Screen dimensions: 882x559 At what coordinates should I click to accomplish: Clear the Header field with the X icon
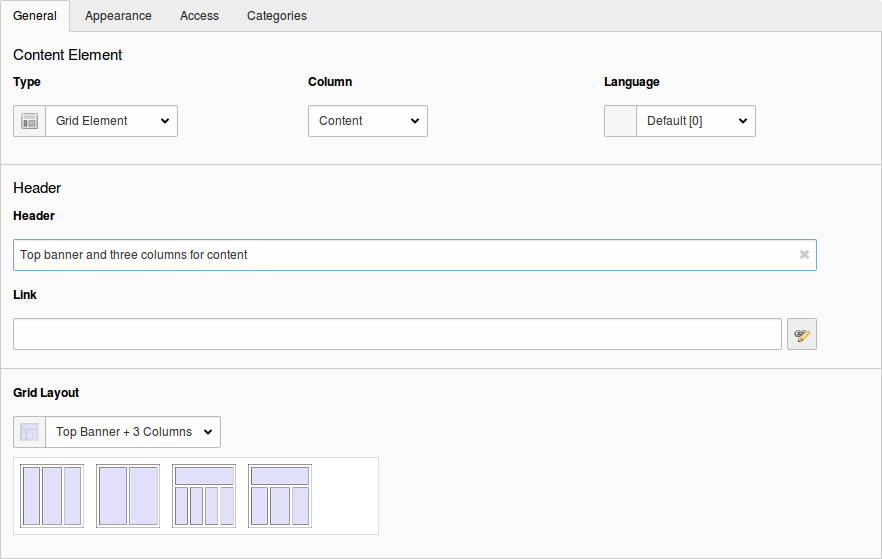point(804,255)
